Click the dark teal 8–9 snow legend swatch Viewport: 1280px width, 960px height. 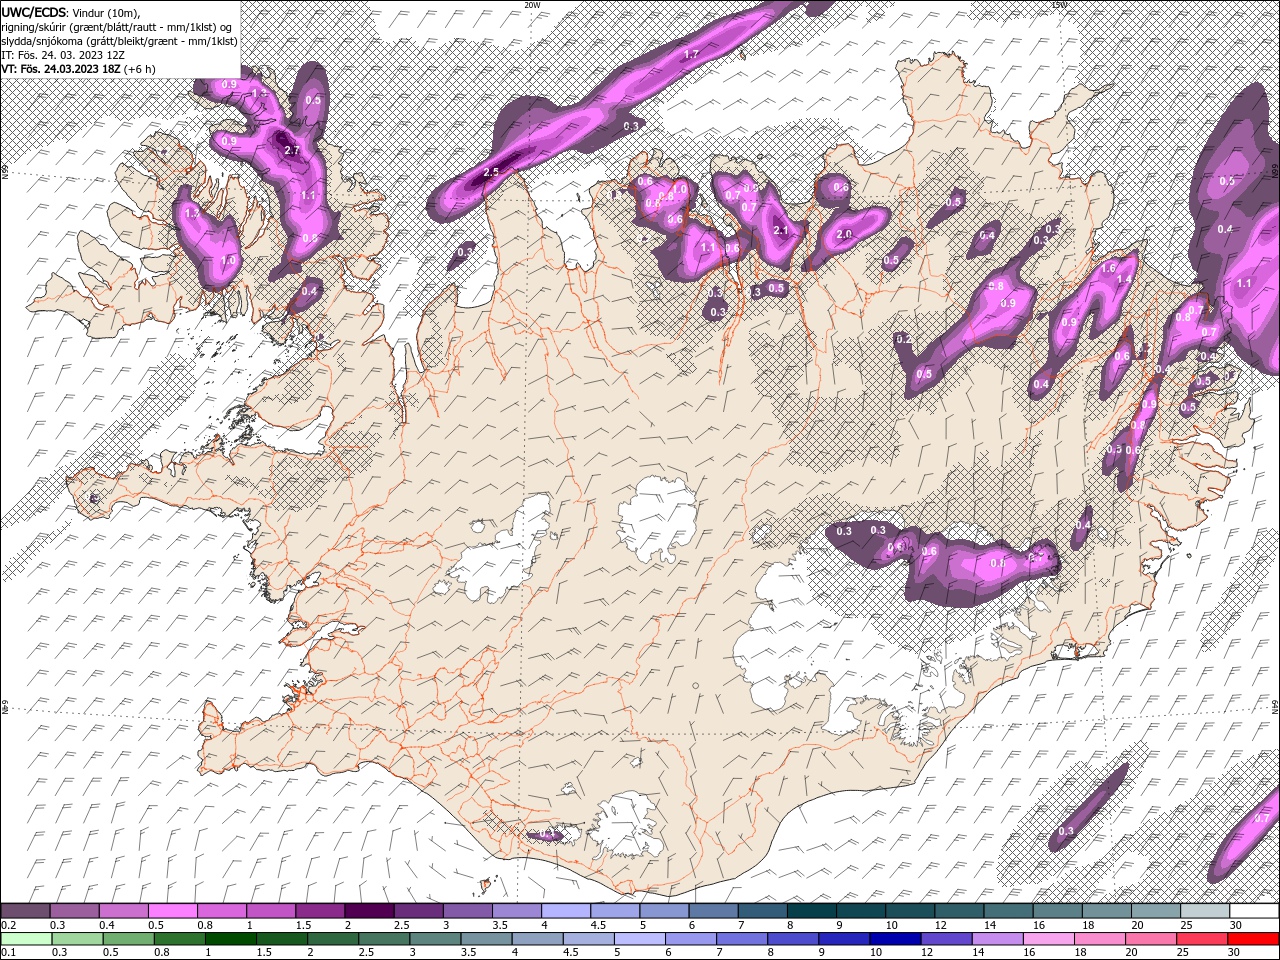[811, 911]
